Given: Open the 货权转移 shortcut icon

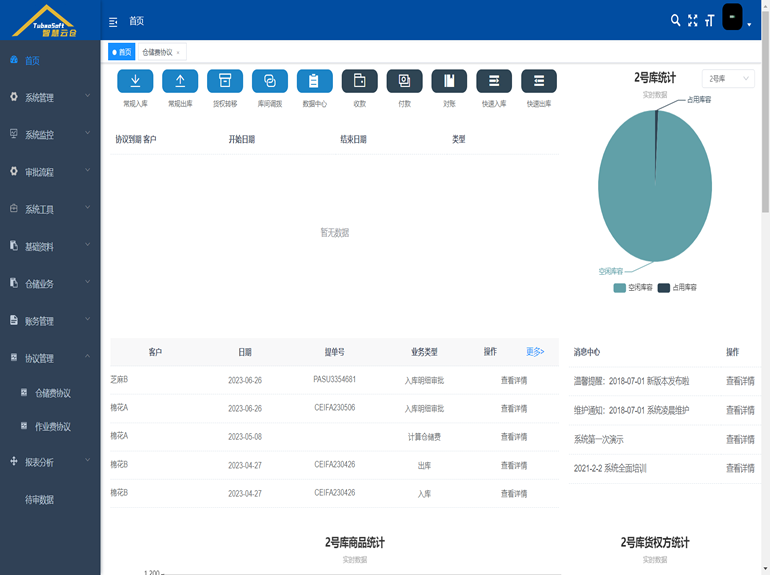Looking at the screenshot, I should point(225,82).
